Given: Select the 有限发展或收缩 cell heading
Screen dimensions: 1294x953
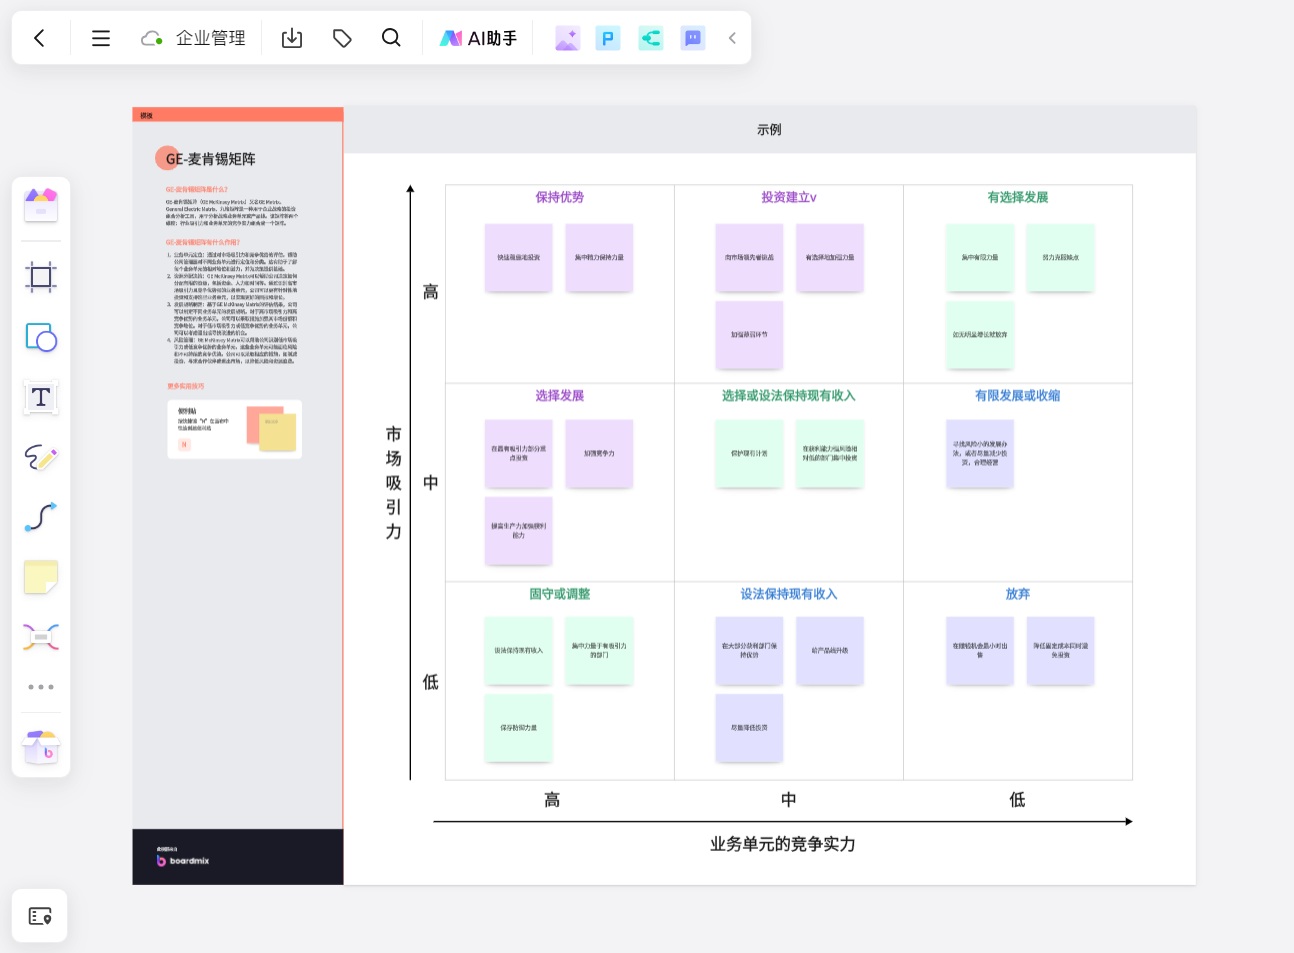Looking at the screenshot, I should click(x=1018, y=396).
